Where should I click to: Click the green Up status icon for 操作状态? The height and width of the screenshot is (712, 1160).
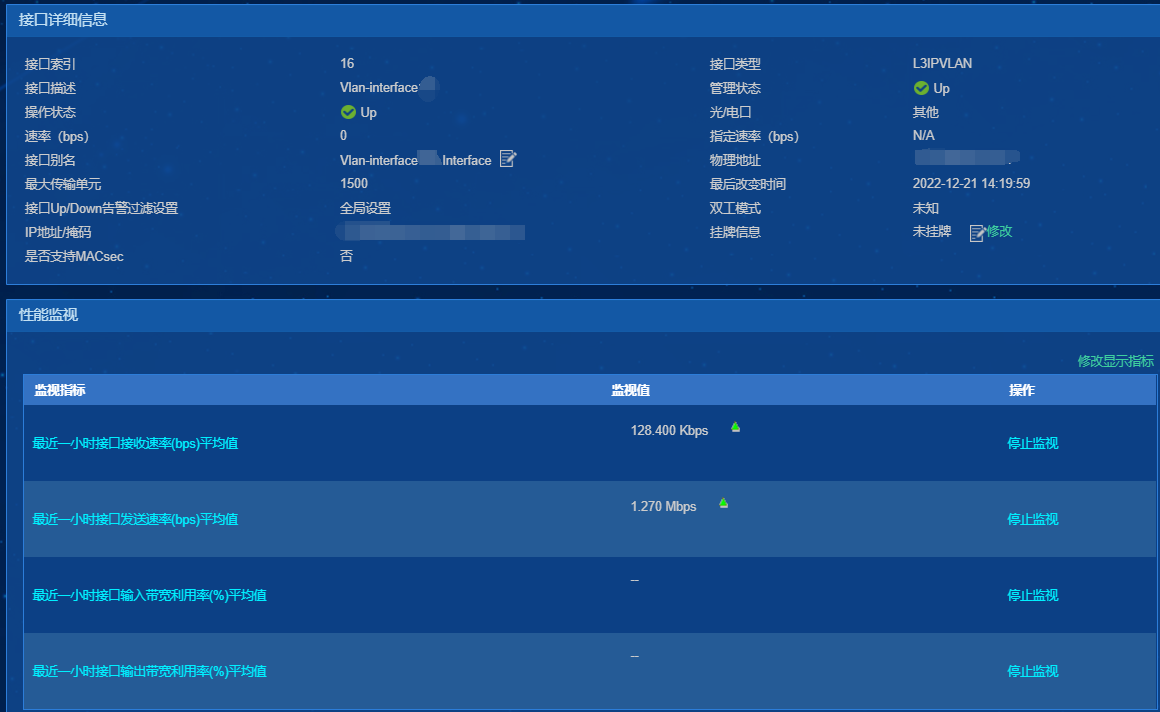pyautogui.click(x=348, y=112)
